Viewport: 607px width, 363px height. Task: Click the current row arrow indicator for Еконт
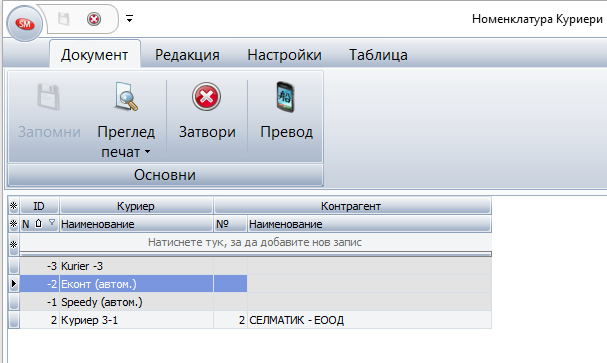coord(14,284)
